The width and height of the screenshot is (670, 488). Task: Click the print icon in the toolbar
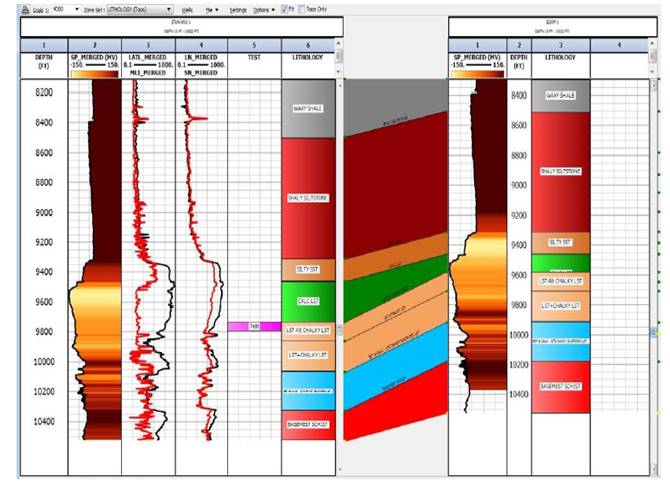[10, 8]
